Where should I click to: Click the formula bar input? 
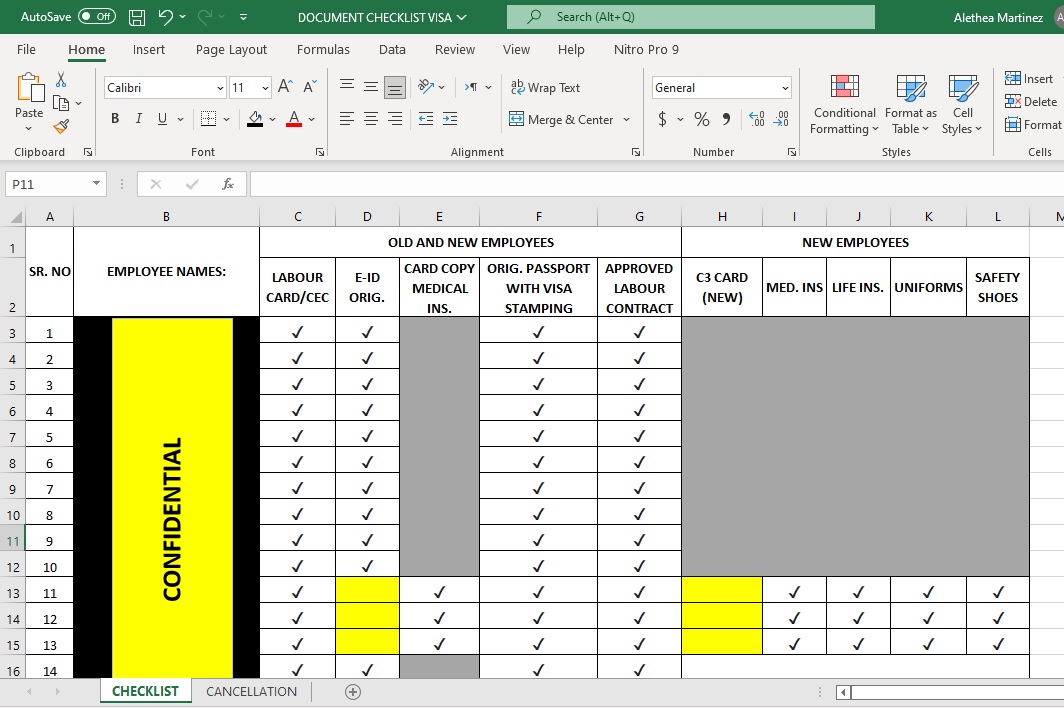click(656, 184)
